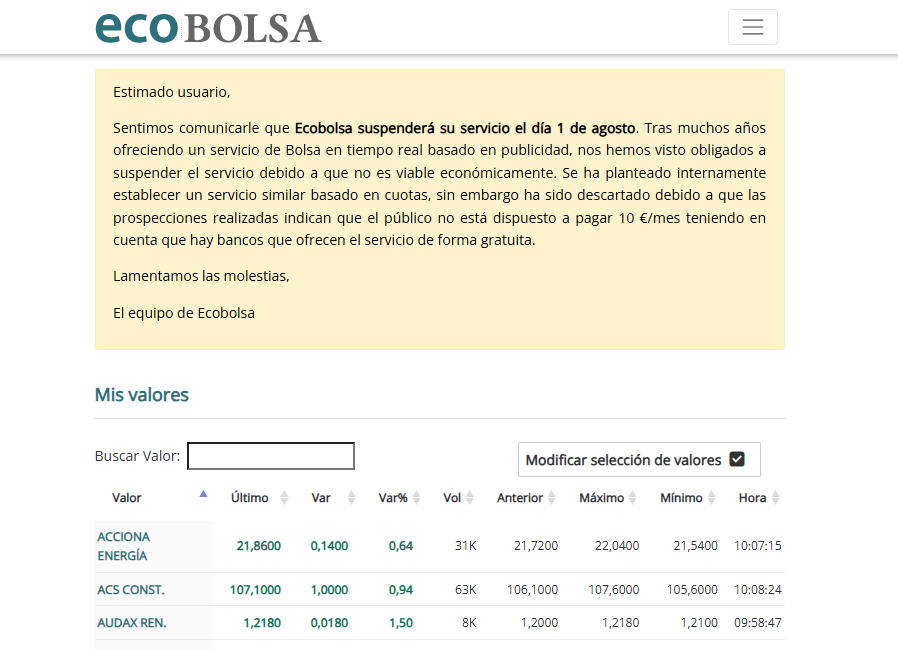The width and height of the screenshot is (898, 650).
Task: Sort table by Mínimo column
Action: click(x=682, y=498)
